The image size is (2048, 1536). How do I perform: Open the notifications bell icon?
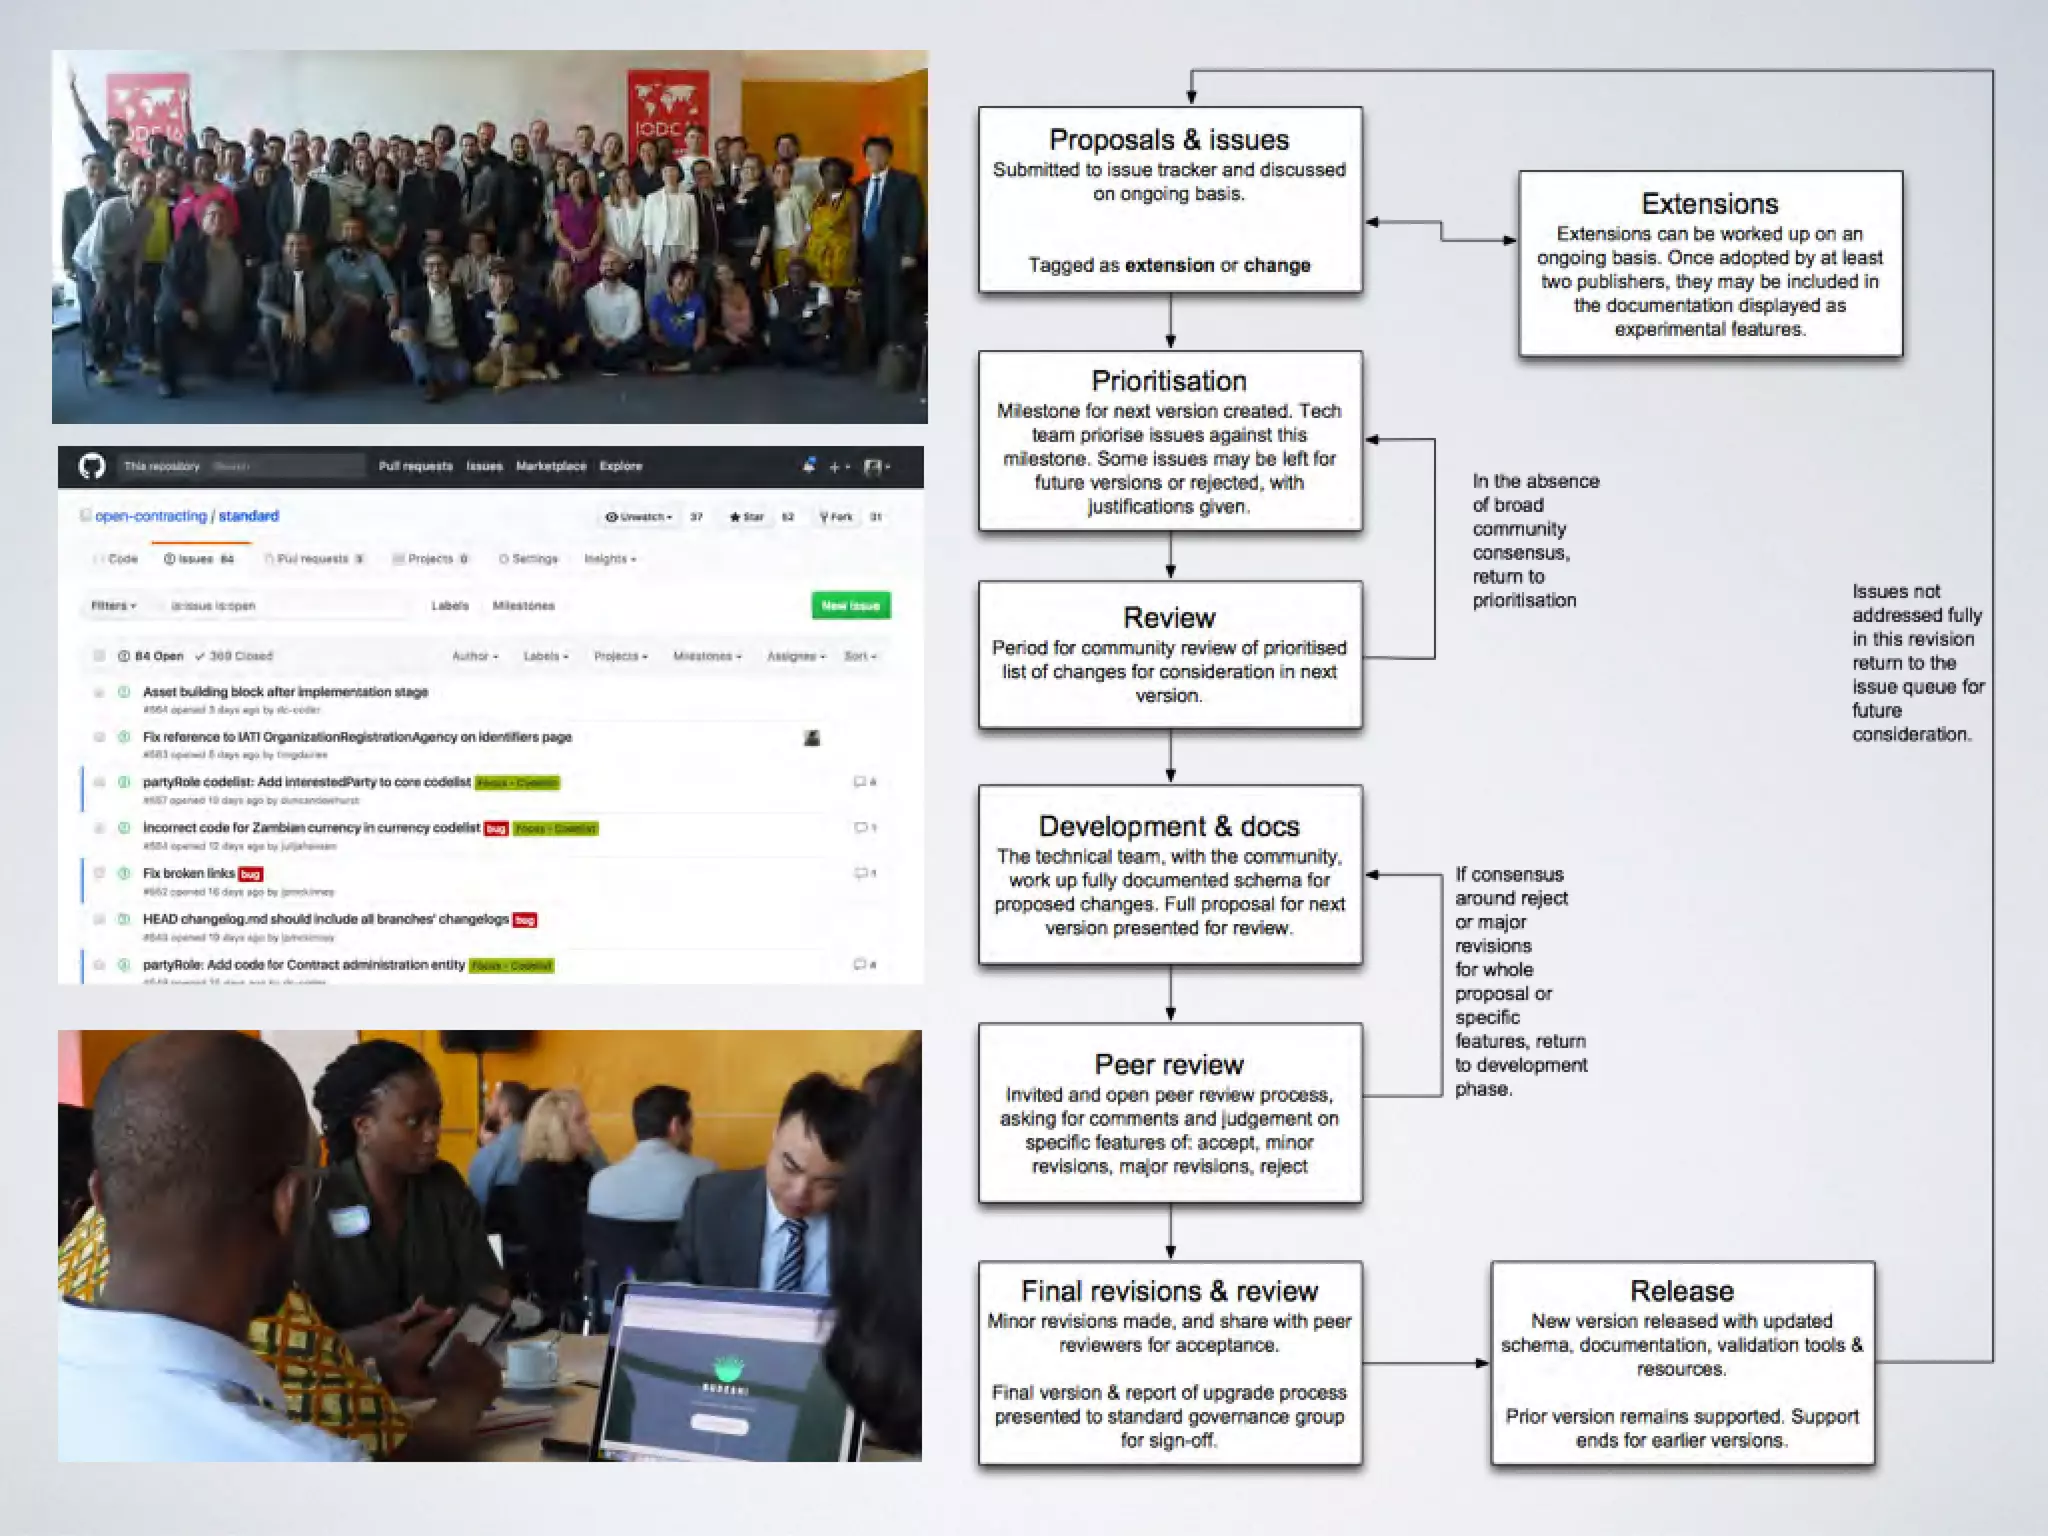[x=808, y=466]
